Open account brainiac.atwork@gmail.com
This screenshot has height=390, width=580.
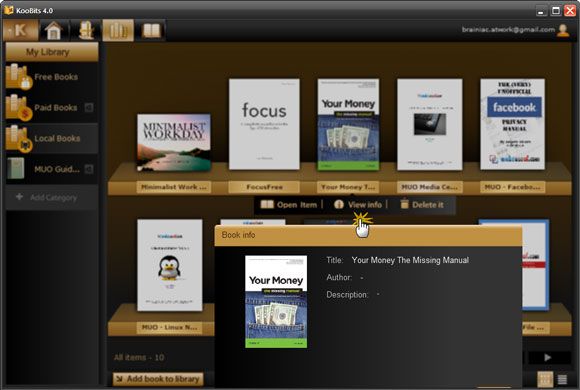pyautogui.click(x=508, y=29)
